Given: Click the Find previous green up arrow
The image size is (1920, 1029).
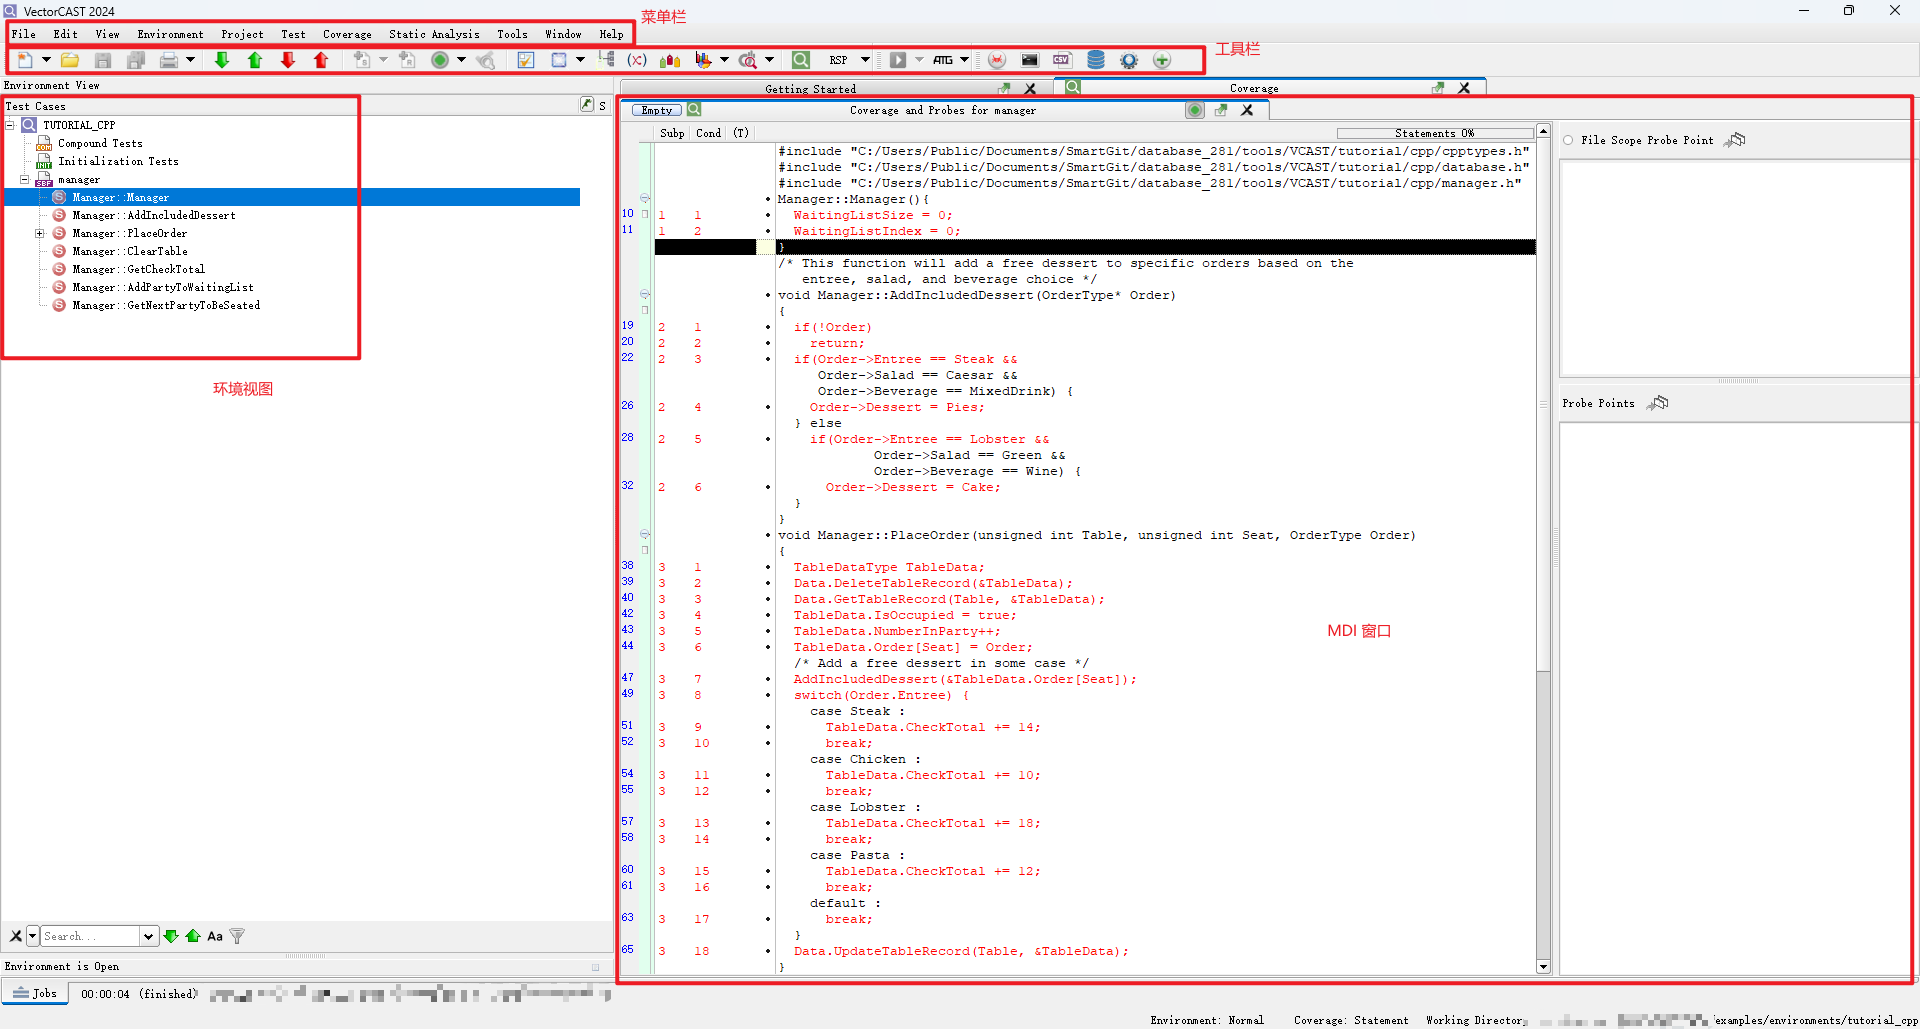Looking at the screenshot, I should [193, 936].
